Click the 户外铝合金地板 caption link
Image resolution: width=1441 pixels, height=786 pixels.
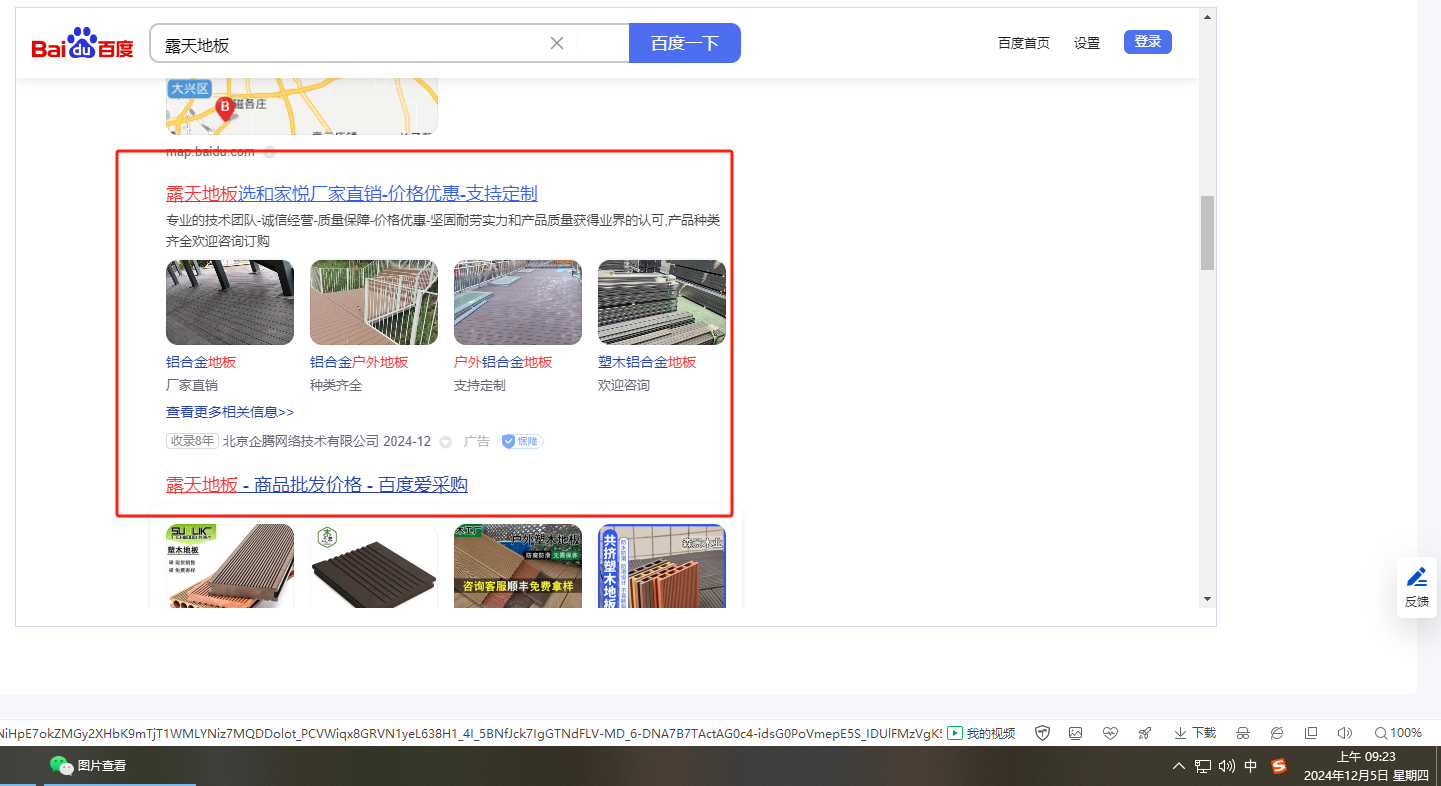pos(503,362)
